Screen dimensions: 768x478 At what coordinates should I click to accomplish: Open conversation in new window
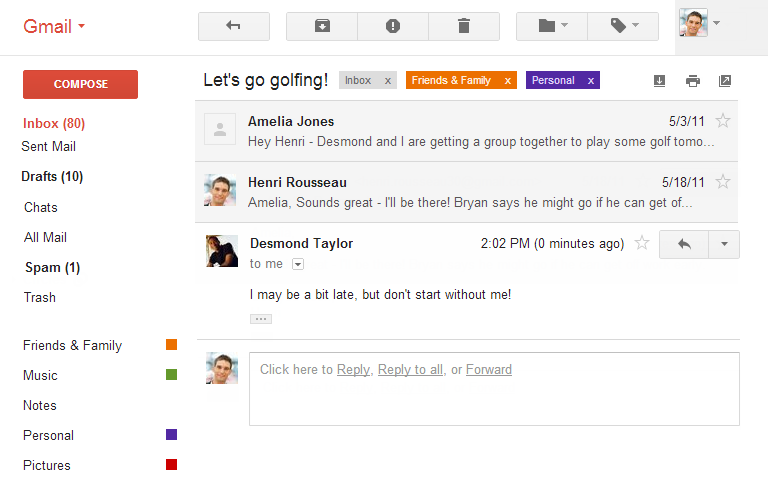click(725, 81)
